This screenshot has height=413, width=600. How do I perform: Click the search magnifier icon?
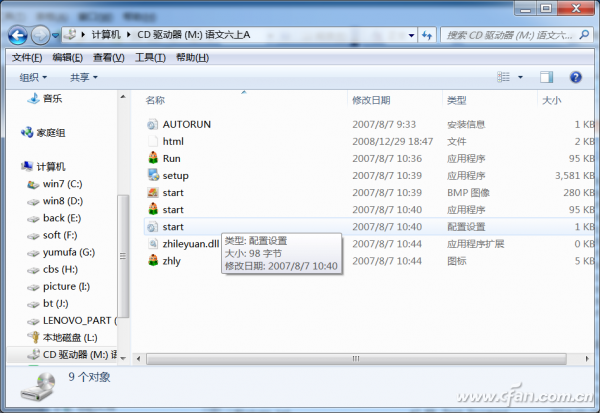[x=584, y=35]
